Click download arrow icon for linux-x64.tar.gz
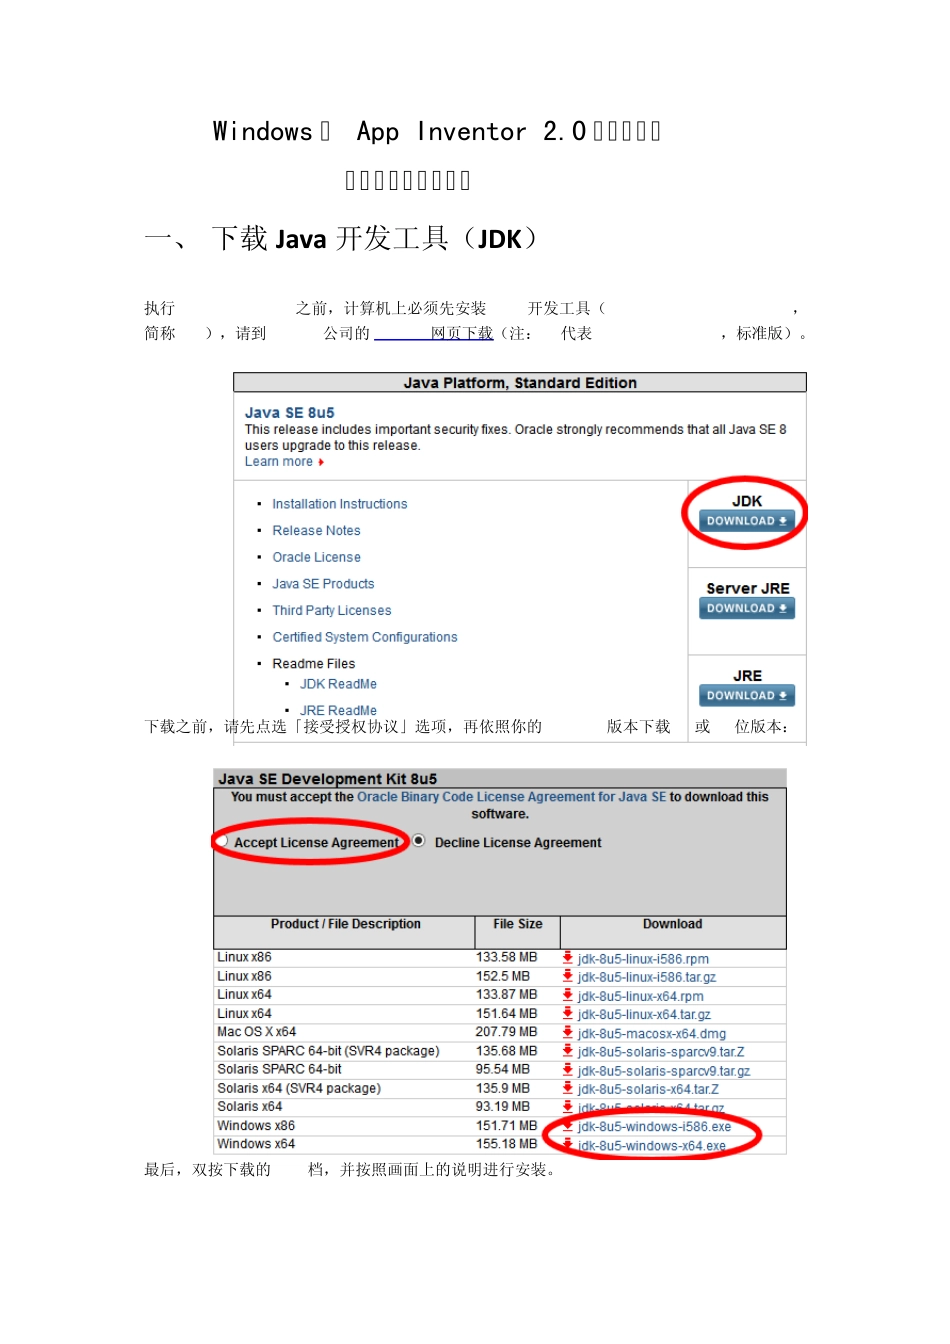Image resolution: width=950 pixels, height=1344 pixels. click(568, 1013)
